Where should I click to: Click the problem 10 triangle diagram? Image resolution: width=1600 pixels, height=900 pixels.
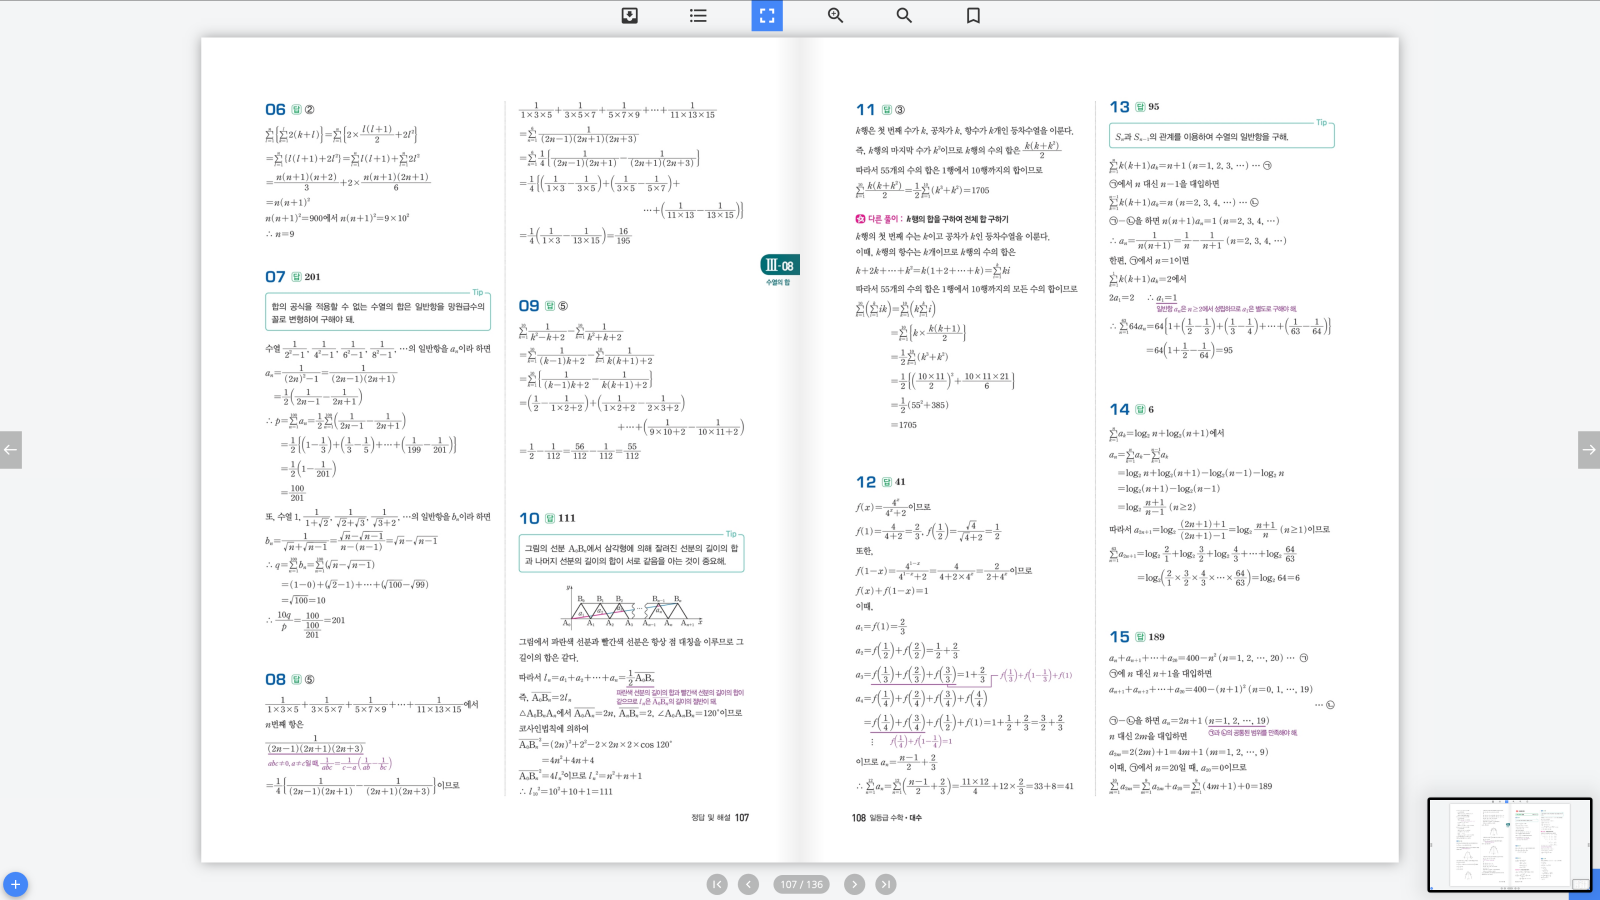click(x=632, y=608)
